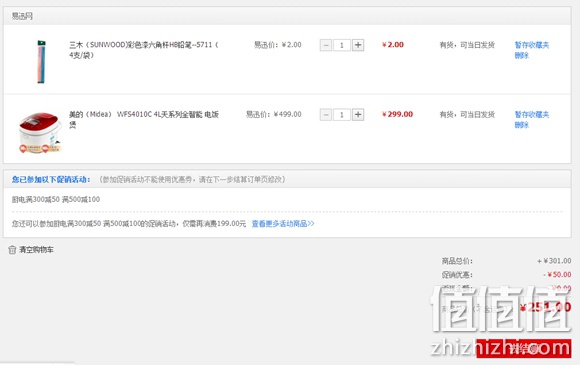Decrease quantity of Midea rice cooker
The width and height of the screenshot is (580, 365).
(326, 115)
